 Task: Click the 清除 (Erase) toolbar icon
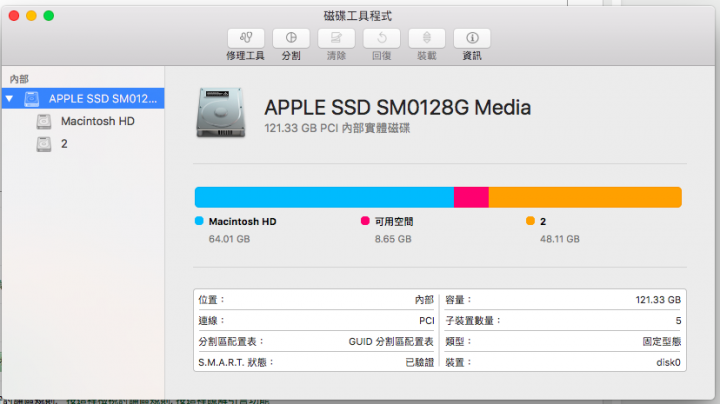pos(336,38)
